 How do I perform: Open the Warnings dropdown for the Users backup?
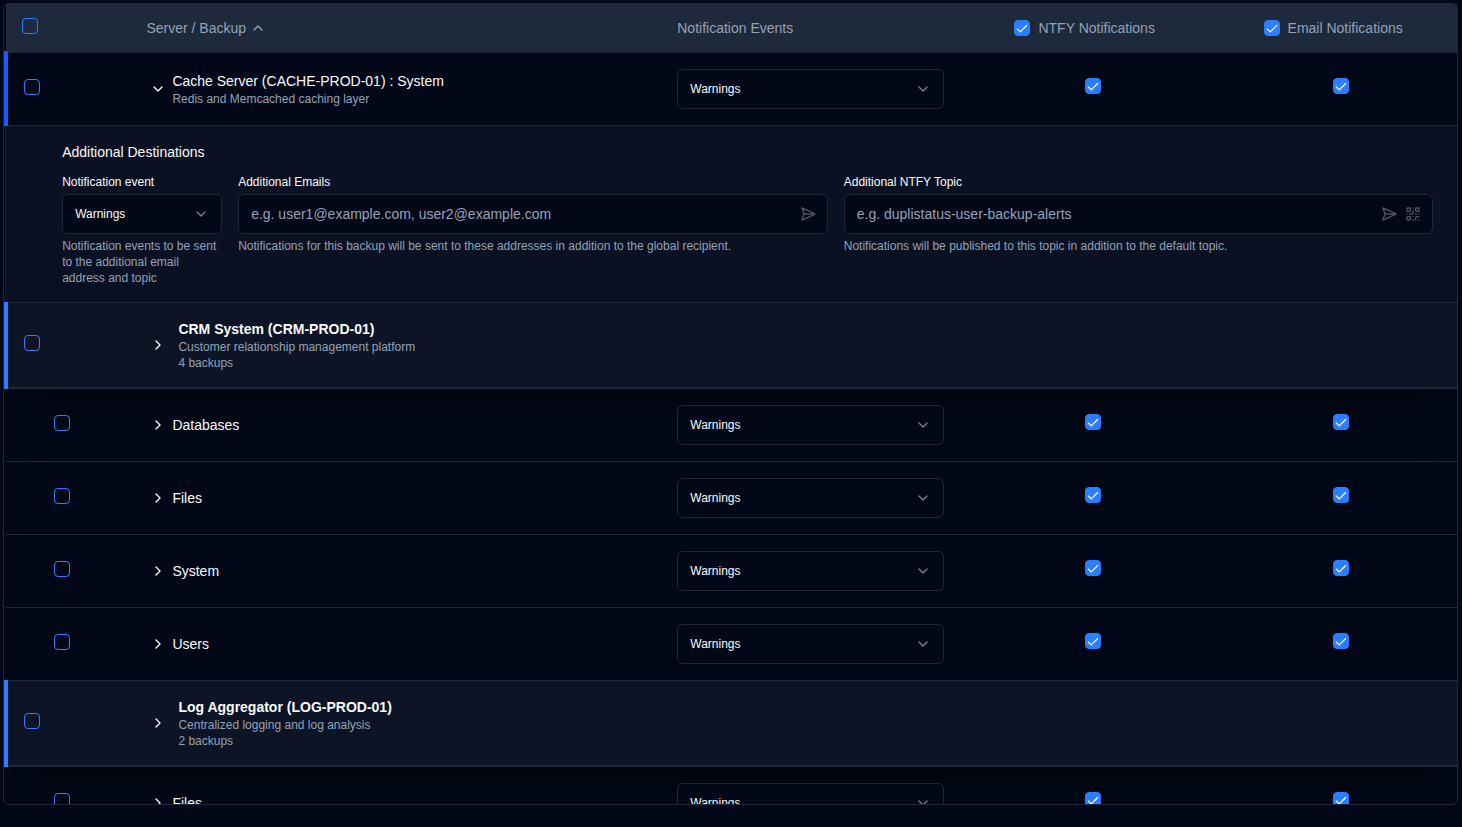810,643
